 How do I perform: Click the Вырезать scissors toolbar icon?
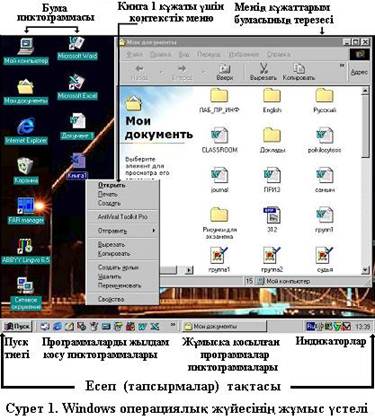tap(263, 72)
